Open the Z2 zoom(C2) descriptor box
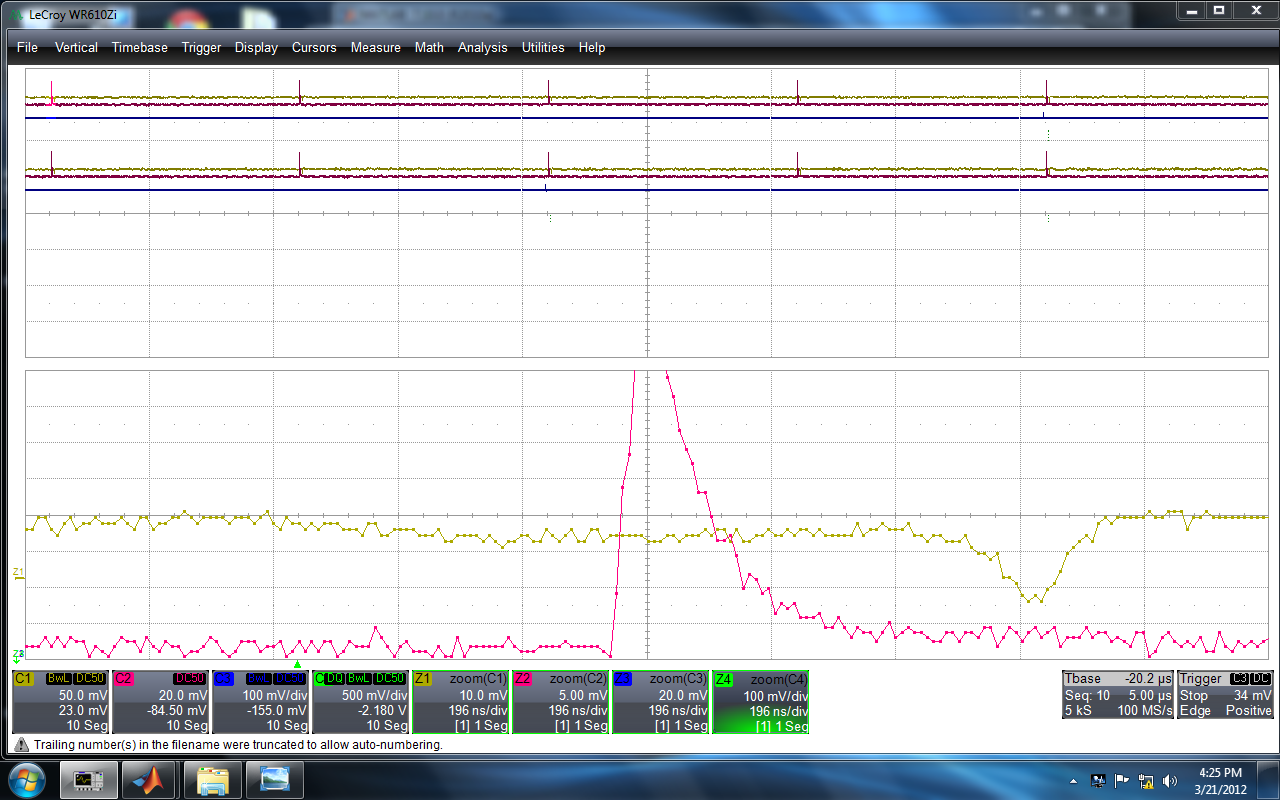This screenshot has width=1280, height=800. tap(560, 702)
